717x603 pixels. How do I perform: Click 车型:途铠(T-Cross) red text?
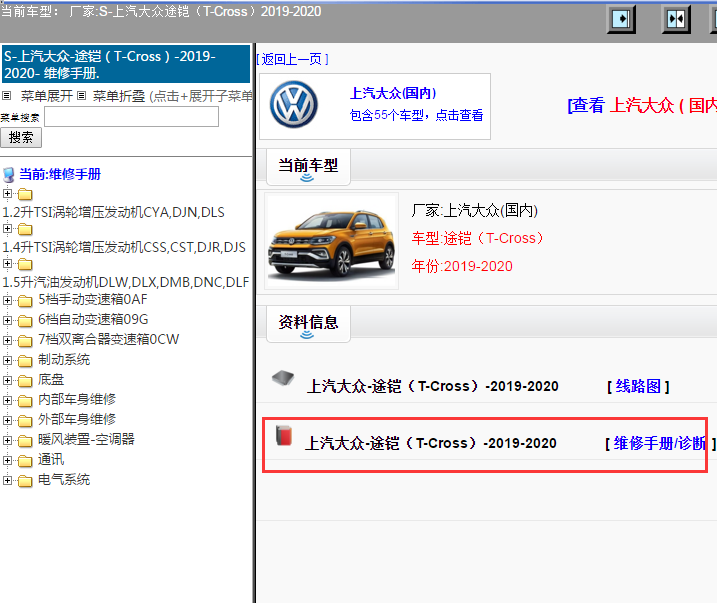point(477,238)
